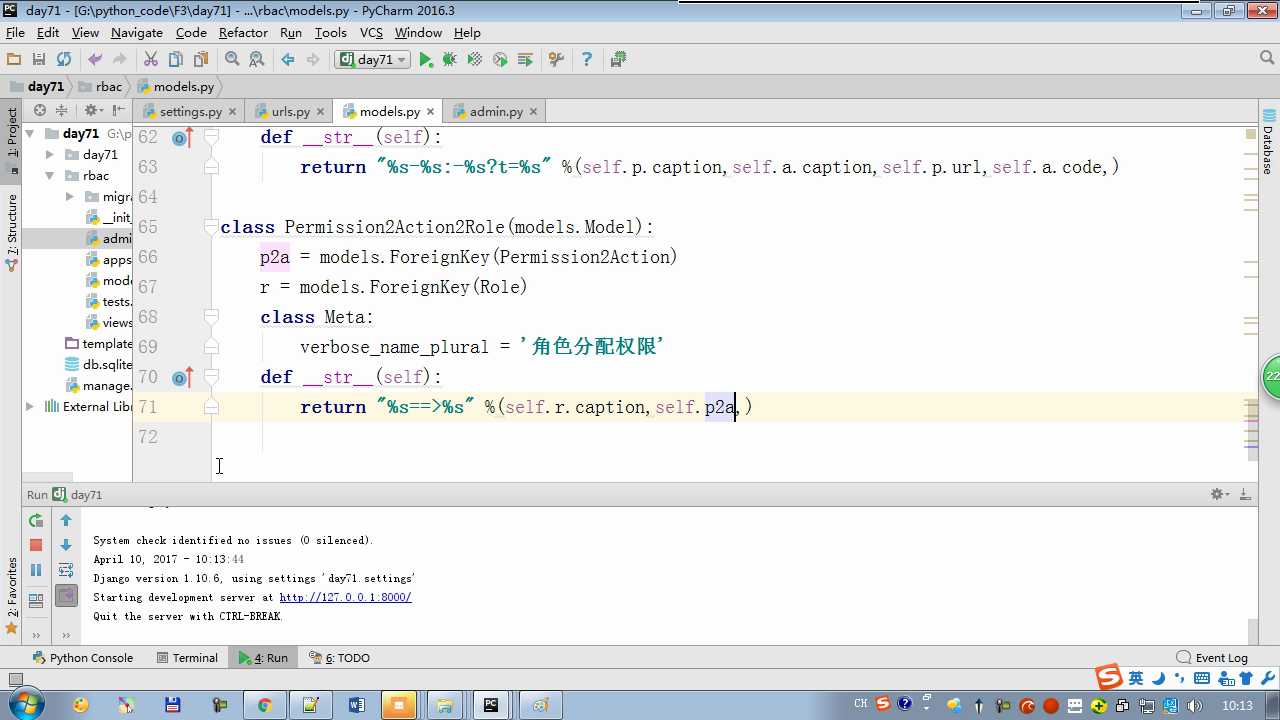
Task: Click the Copy icon in toolbar
Action: tap(176, 60)
